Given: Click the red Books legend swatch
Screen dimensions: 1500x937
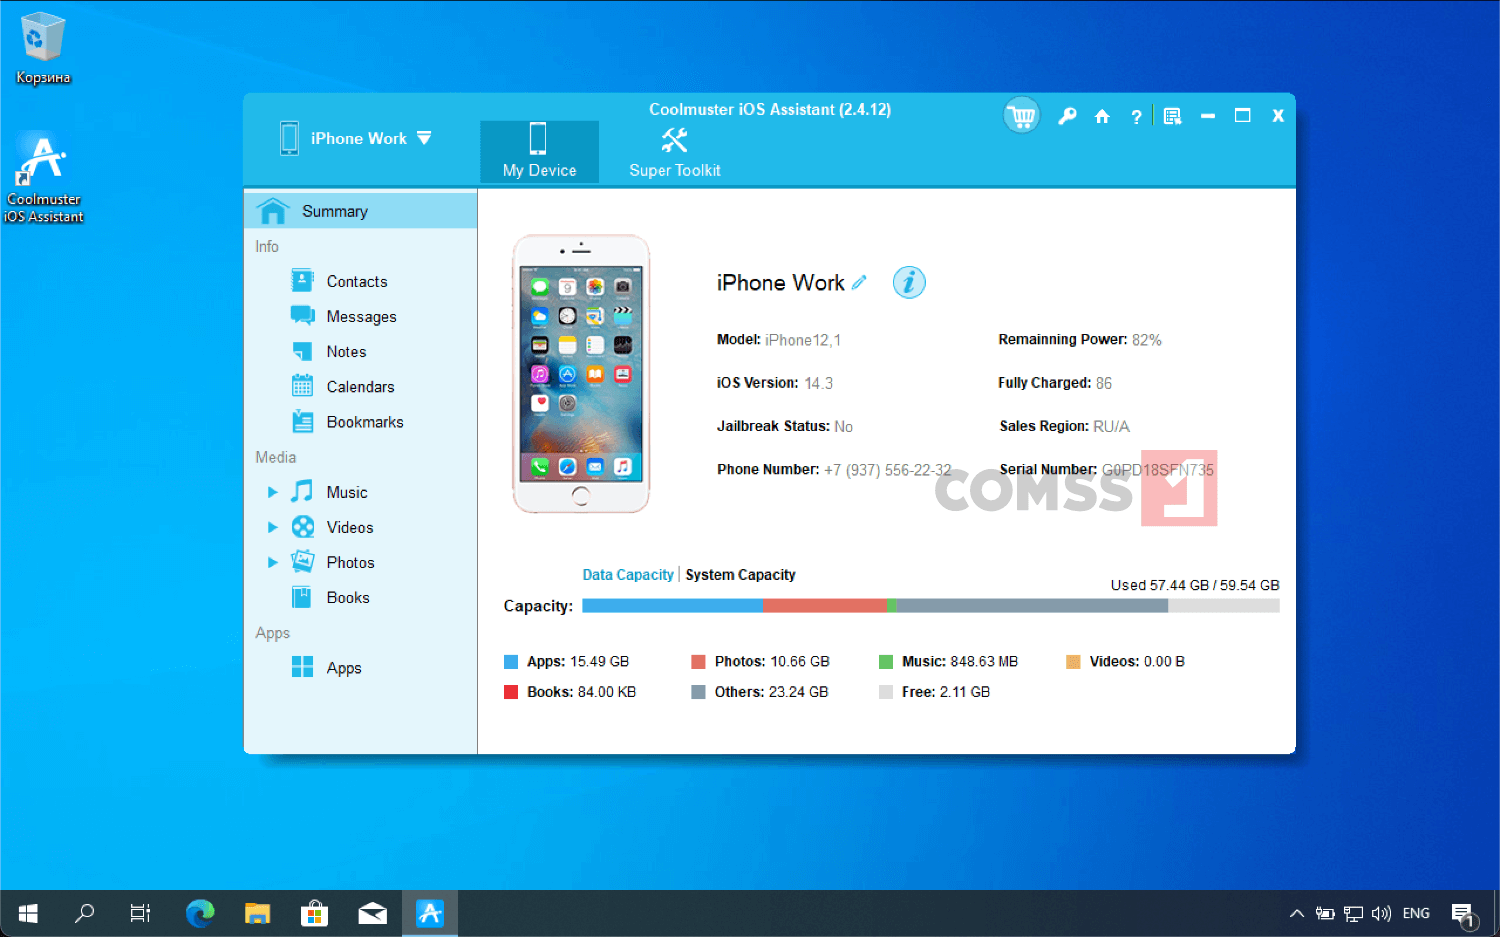Looking at the screenshot, I should coord(511,692).
